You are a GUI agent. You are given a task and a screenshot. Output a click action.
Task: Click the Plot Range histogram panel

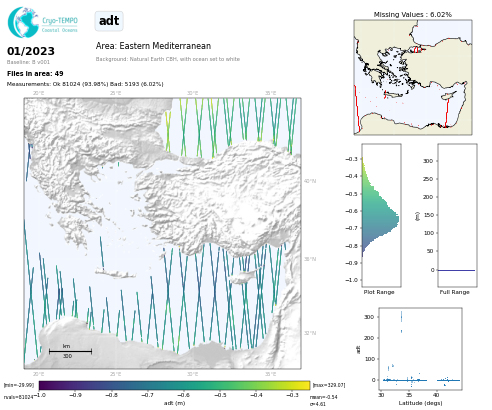pos(381,215)
